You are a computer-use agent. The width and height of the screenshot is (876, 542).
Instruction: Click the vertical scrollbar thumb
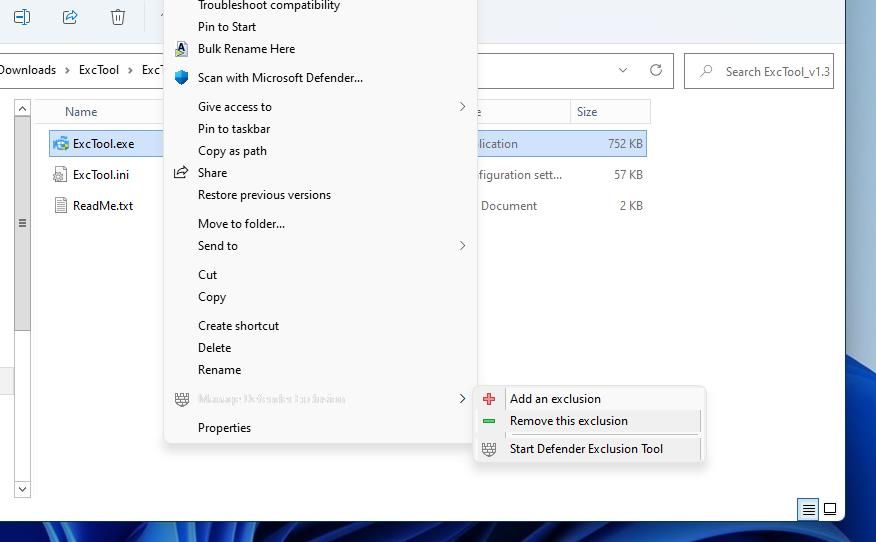click(22, 224)
